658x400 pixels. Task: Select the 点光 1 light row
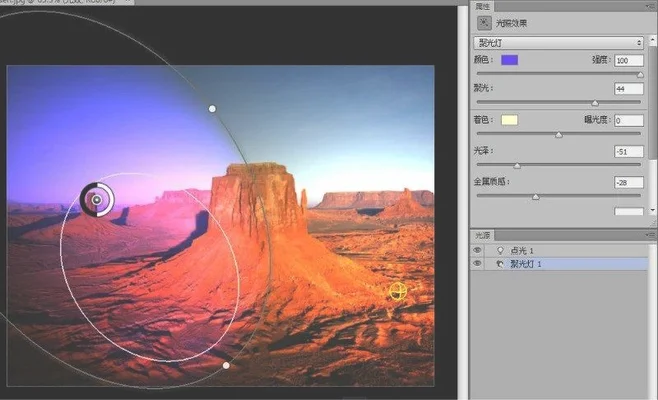pos(560,251)
